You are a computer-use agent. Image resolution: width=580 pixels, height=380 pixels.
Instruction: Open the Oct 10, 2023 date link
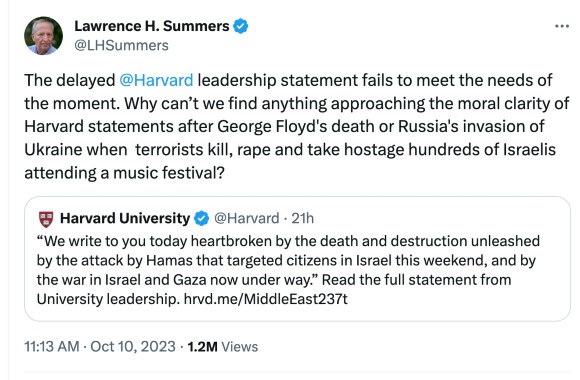coord(133,347)
